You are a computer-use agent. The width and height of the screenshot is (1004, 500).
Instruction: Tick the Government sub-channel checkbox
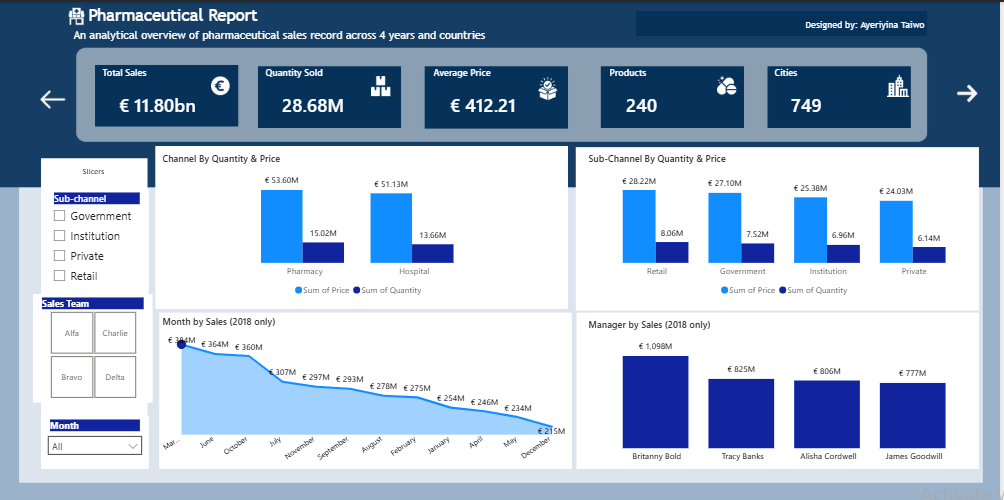pos(60,216)
